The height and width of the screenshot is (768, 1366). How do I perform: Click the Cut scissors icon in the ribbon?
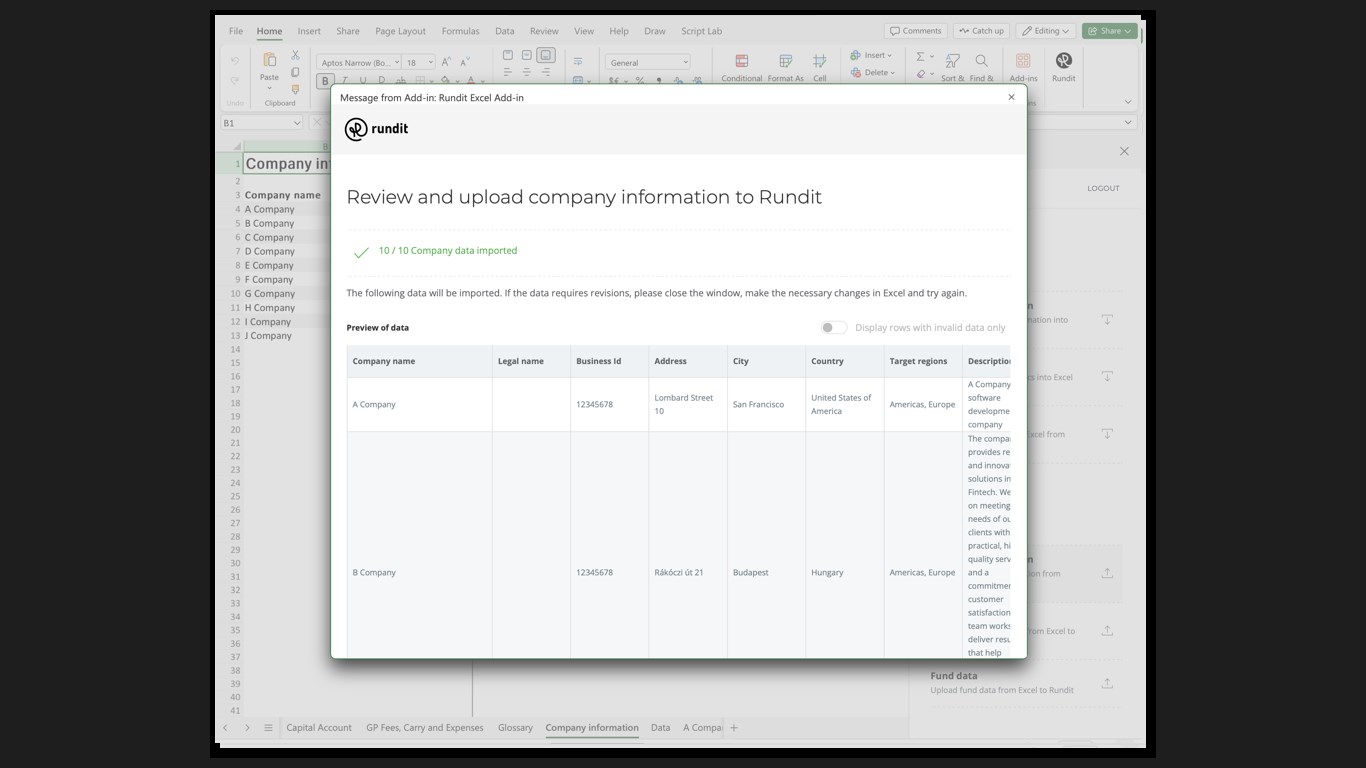coord(295,55)
